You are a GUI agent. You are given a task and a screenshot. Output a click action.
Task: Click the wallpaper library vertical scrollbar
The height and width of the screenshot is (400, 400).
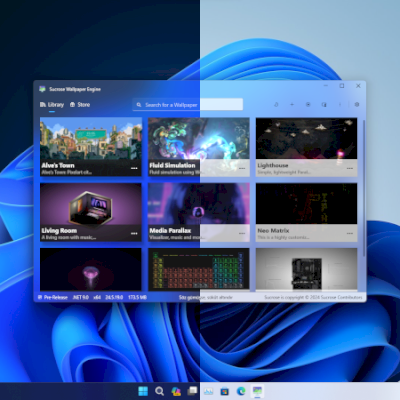(x=364, y=188)
